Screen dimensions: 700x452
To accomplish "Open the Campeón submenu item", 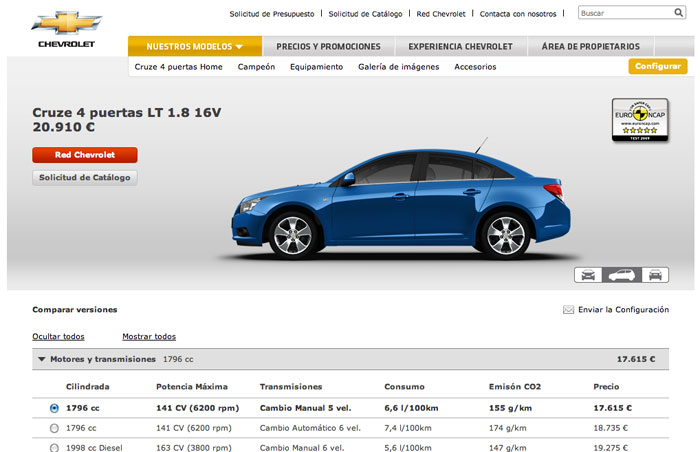I will pos(256,67).
